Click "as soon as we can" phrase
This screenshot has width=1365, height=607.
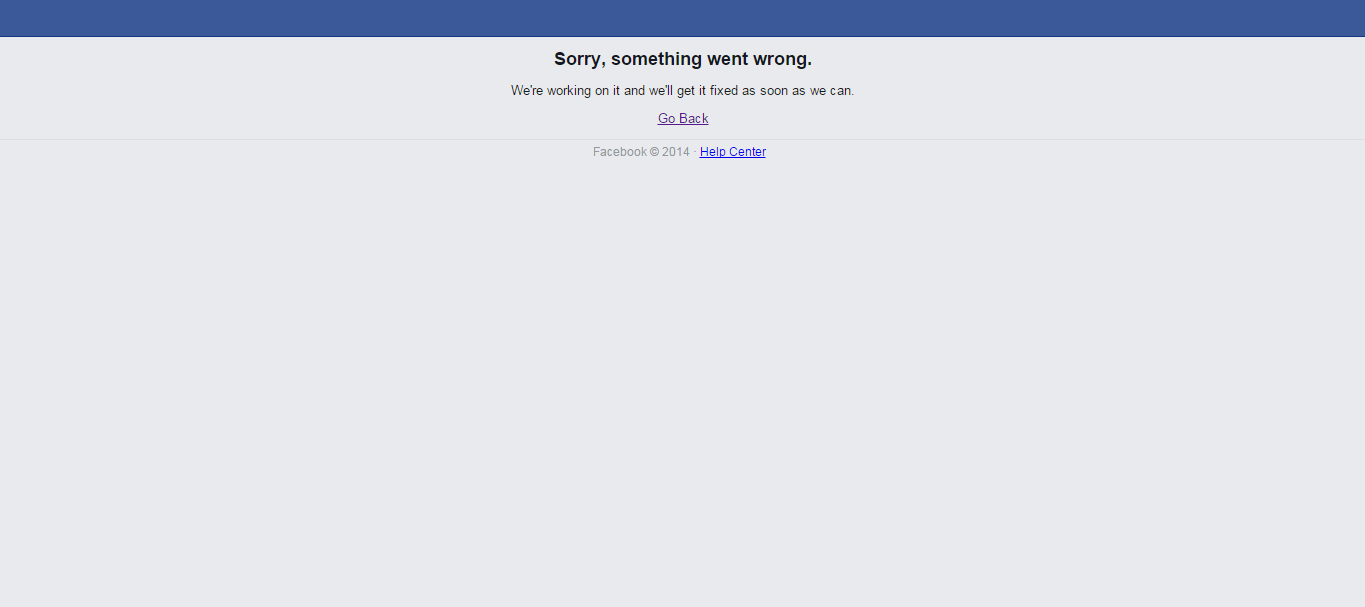(x=798, y=90)
